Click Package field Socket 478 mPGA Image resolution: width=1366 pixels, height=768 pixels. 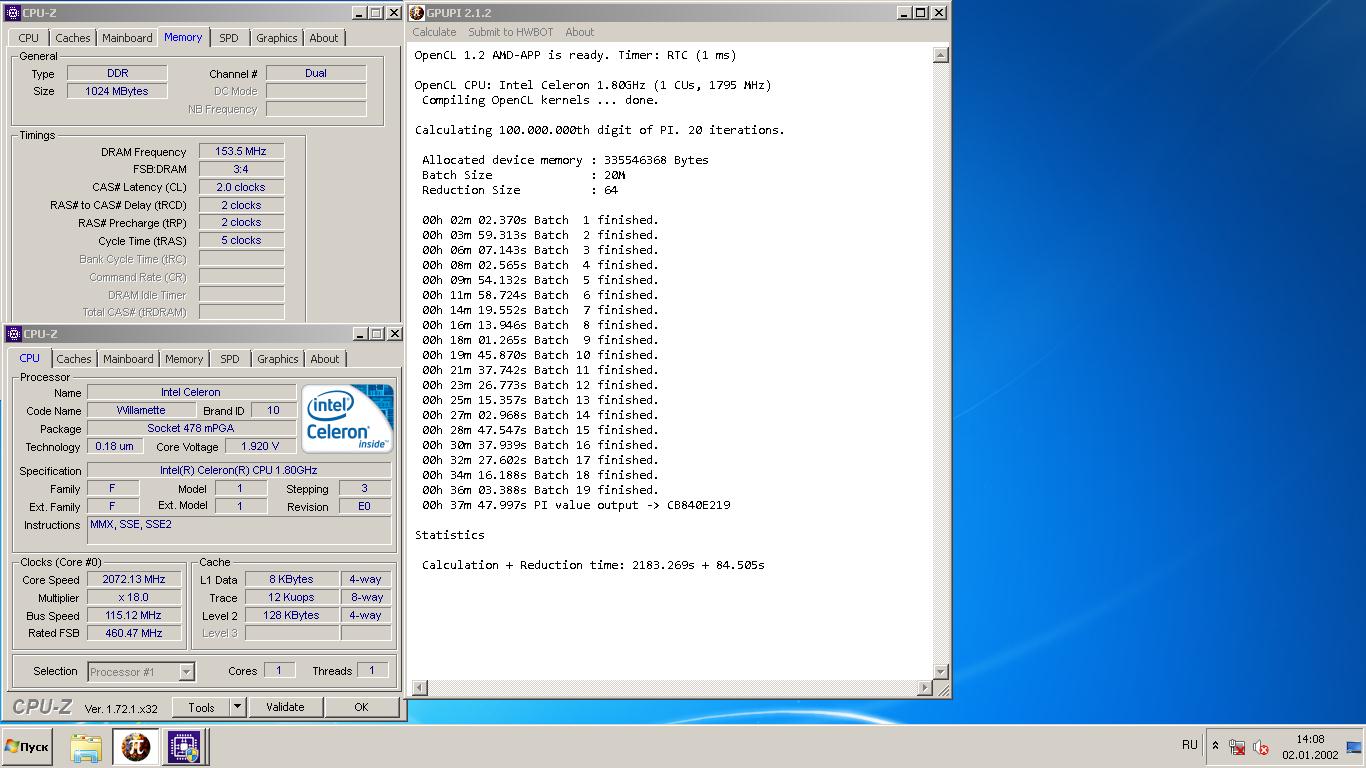191,428
